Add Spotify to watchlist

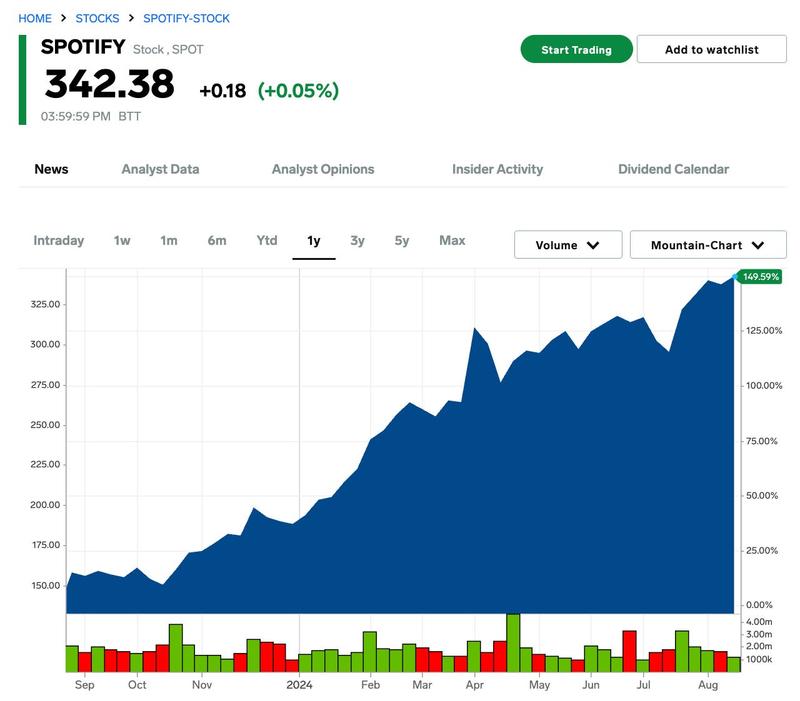pyautogui.click(x=711, y=50)
